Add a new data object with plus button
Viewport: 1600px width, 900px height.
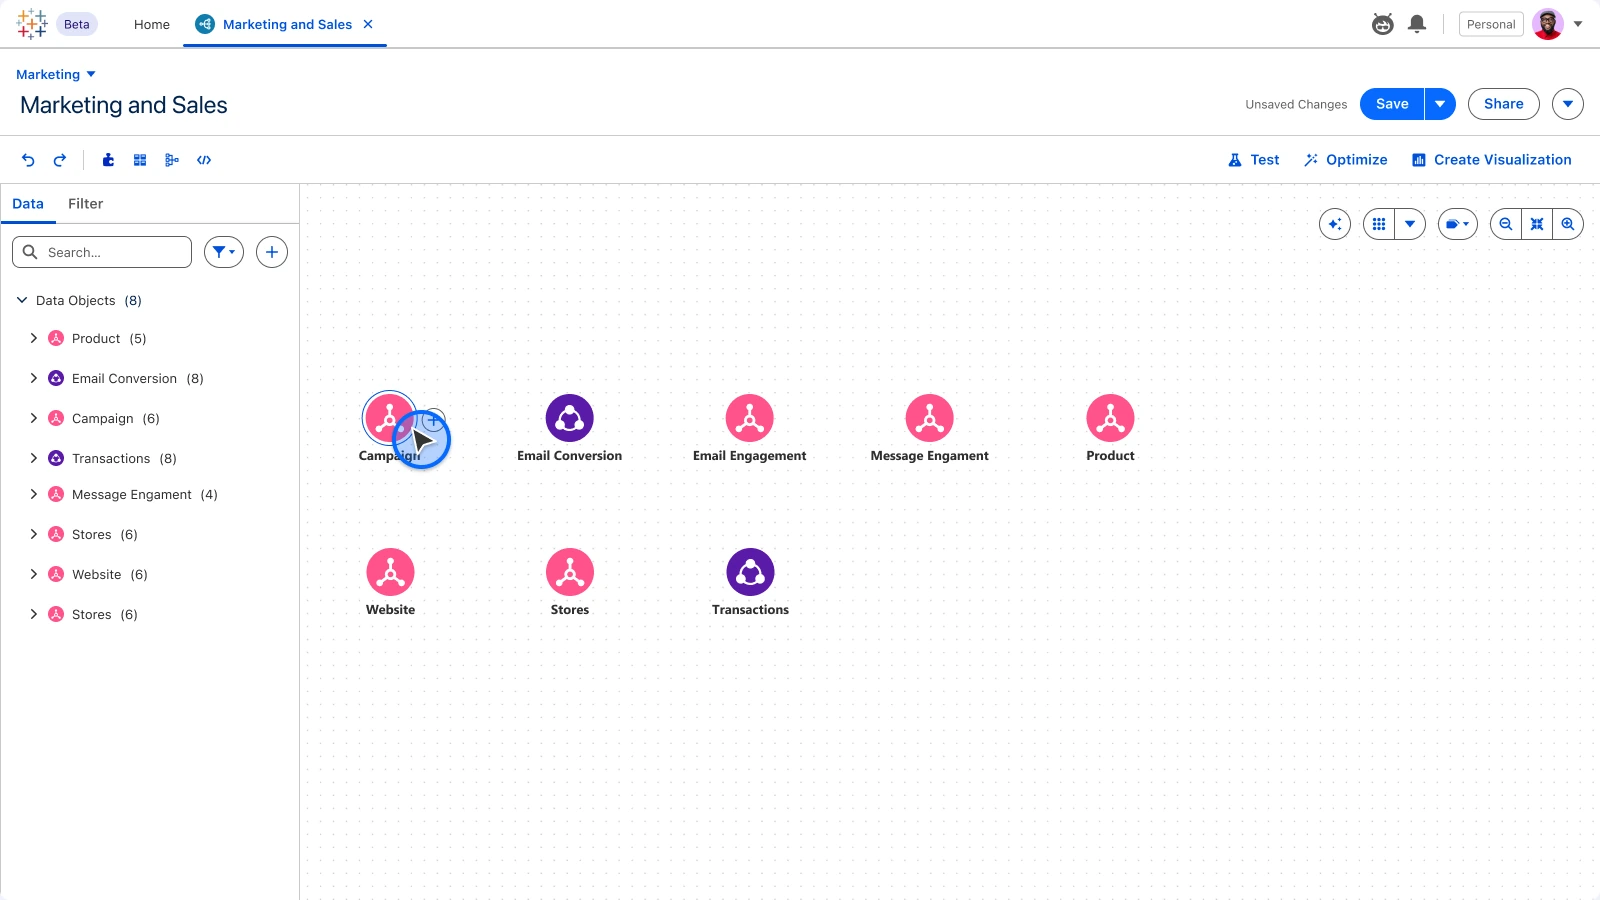point(272,252)
